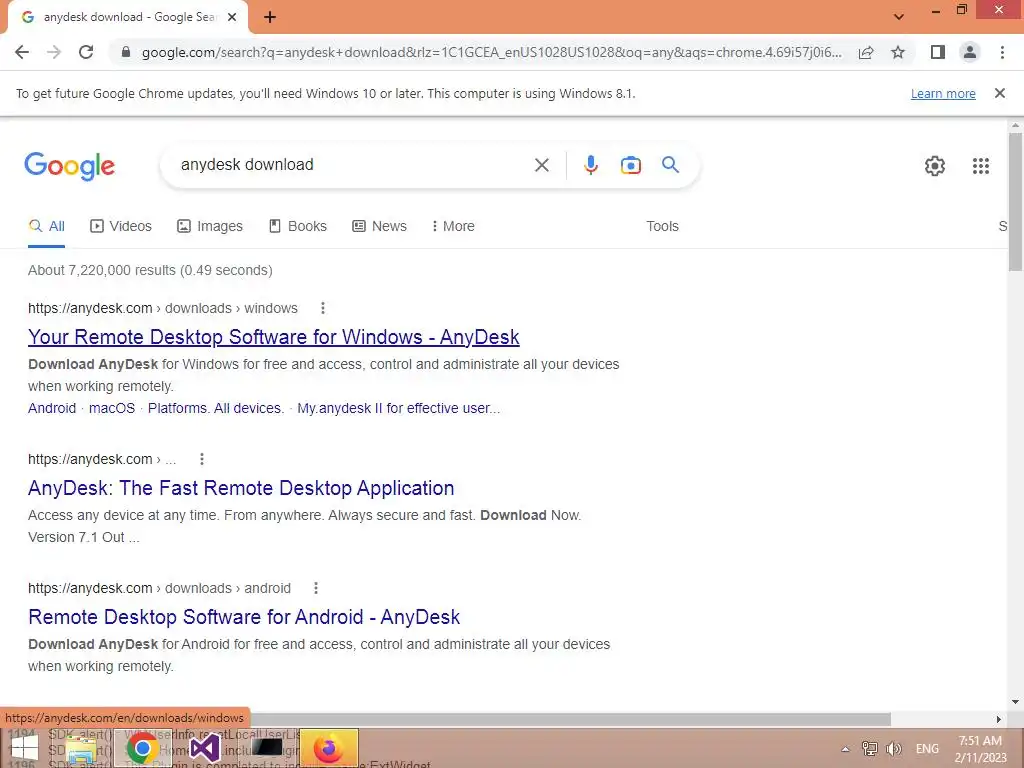Click the forward navigation arrow
Screen dimensions: 1024x768
tap(54, 52)
